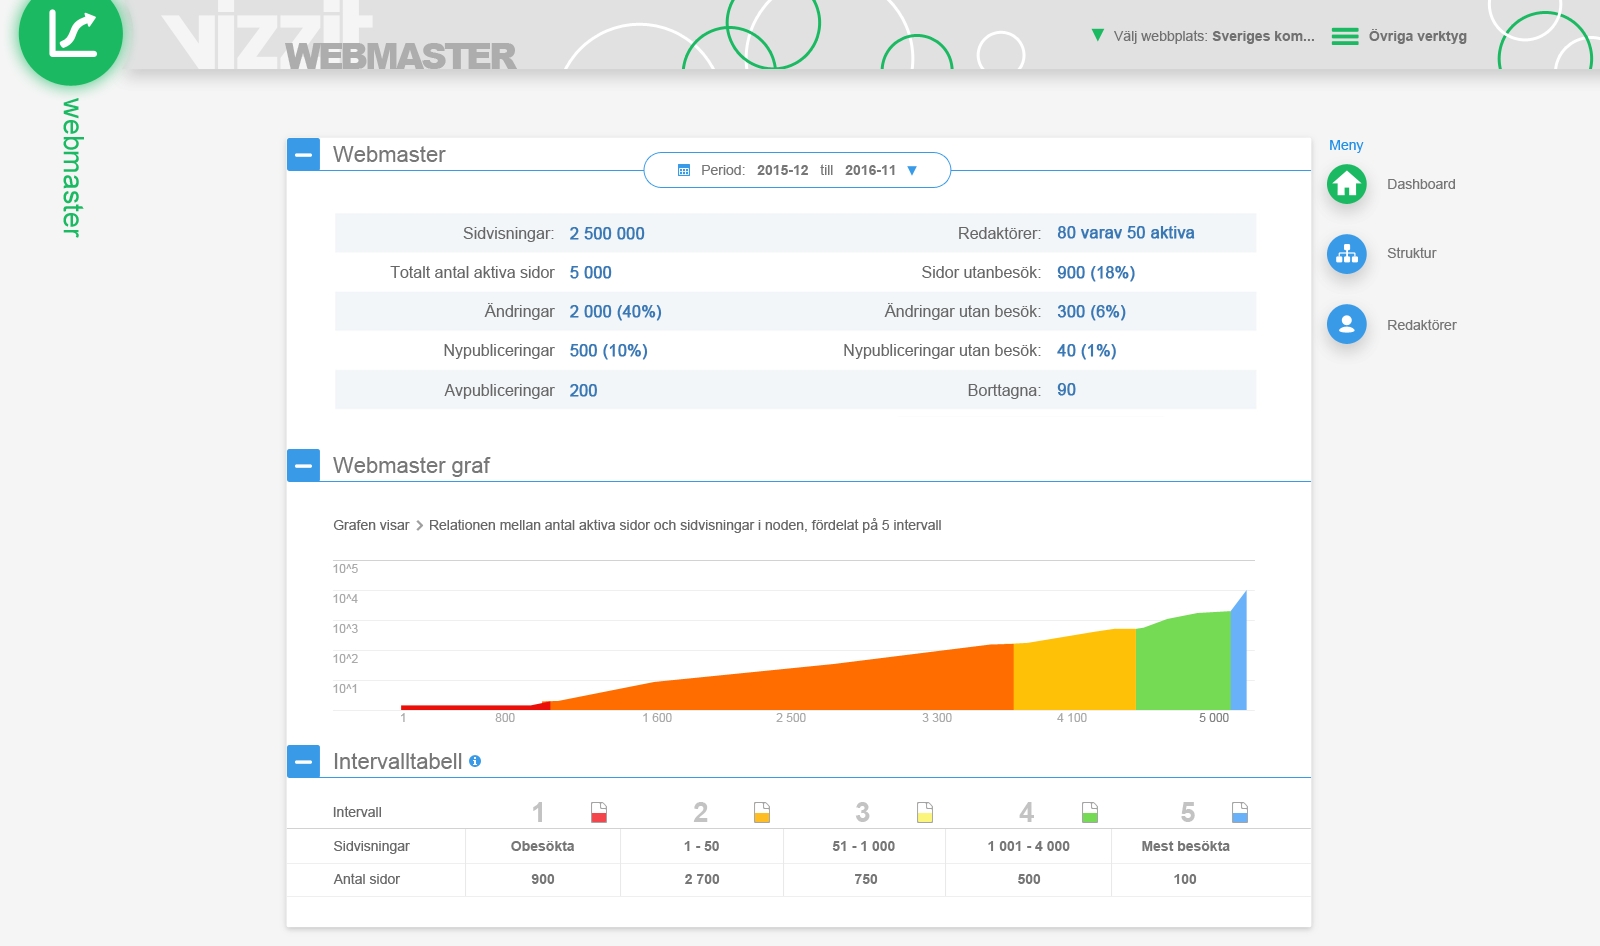Image resolution: width=1600 pixels, height=946 pixels.
Task: Click the 2 500 000 Sidvisningar value
Action: (x=607, y=233)
